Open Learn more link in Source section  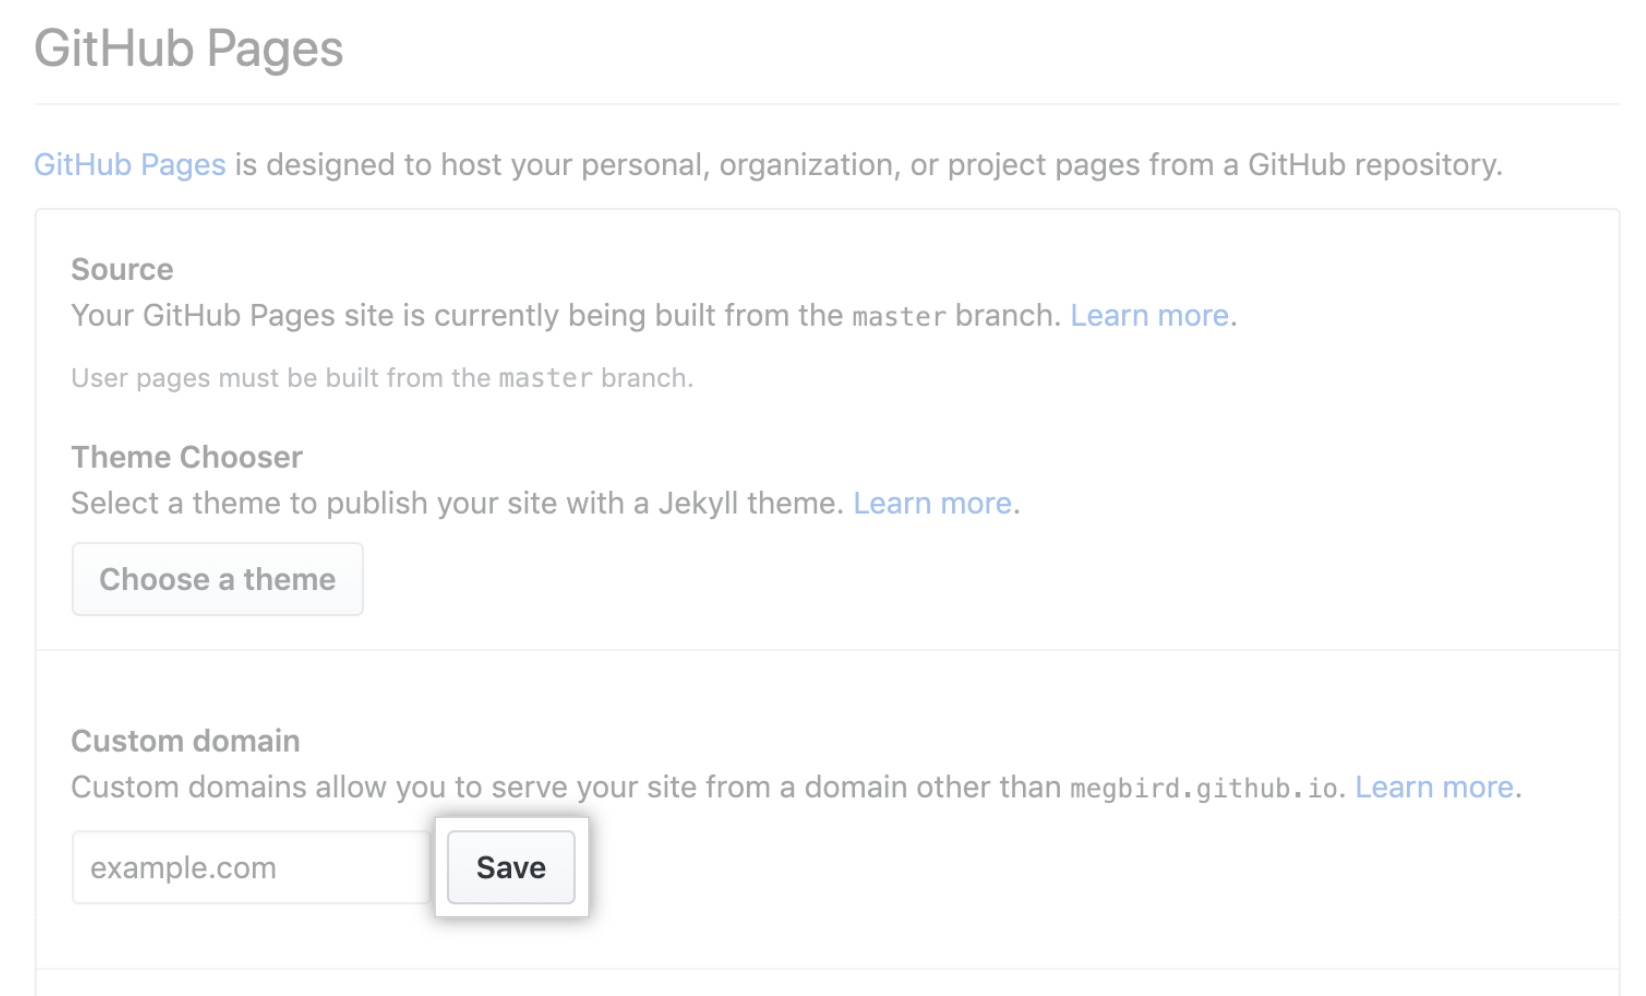click(x=1149, y=315)
